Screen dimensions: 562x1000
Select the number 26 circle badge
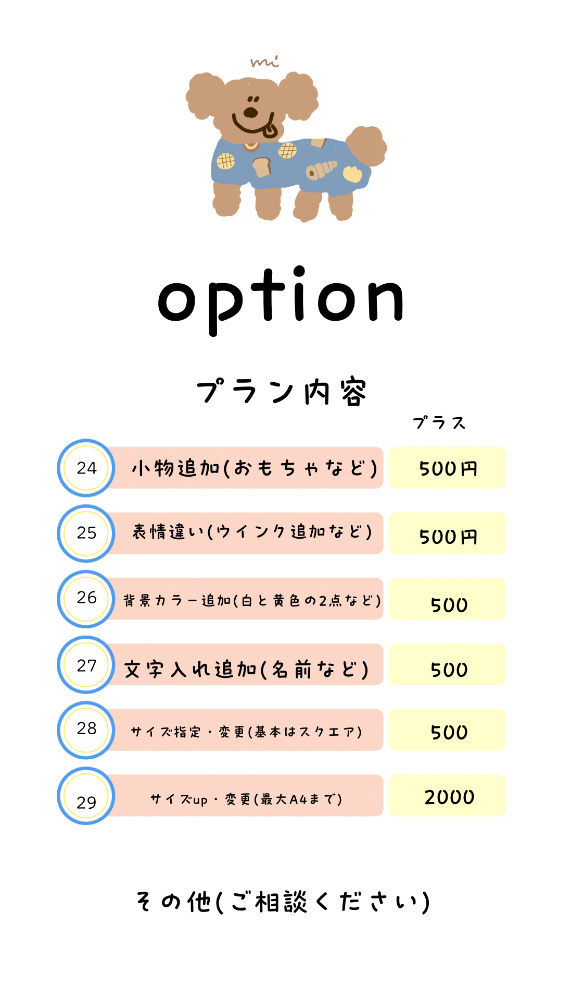click(x=86, y=599)
